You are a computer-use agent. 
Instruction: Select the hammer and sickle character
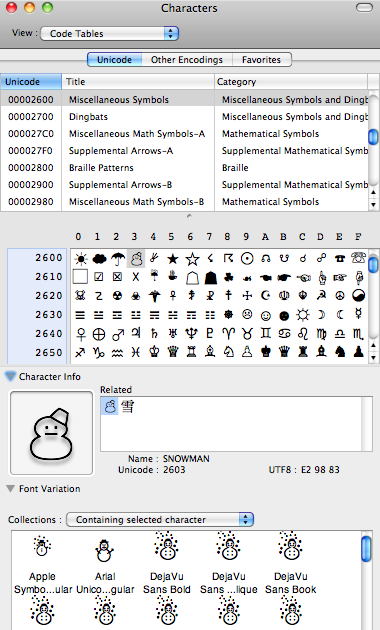[x=321, y=296]
